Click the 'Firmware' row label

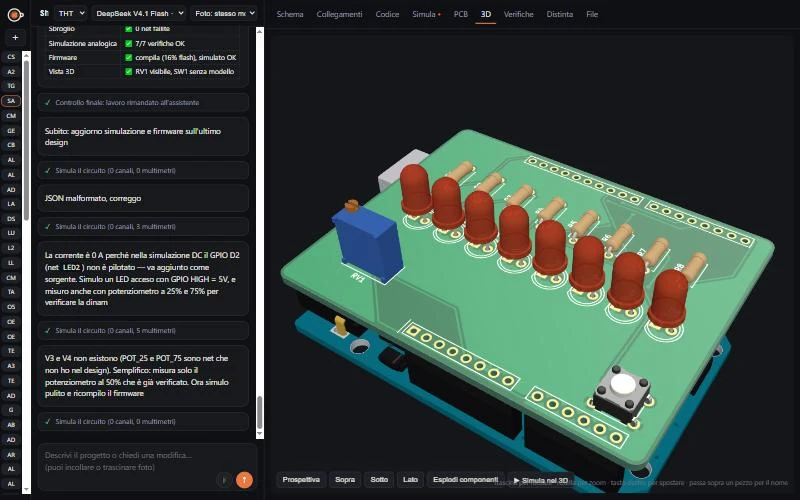click(63, 58)
